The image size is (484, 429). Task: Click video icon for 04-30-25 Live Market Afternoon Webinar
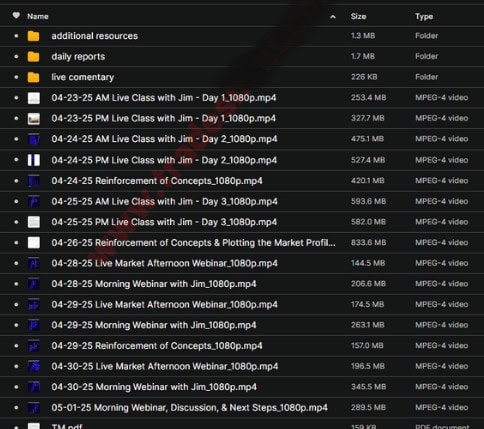[34, 366]
